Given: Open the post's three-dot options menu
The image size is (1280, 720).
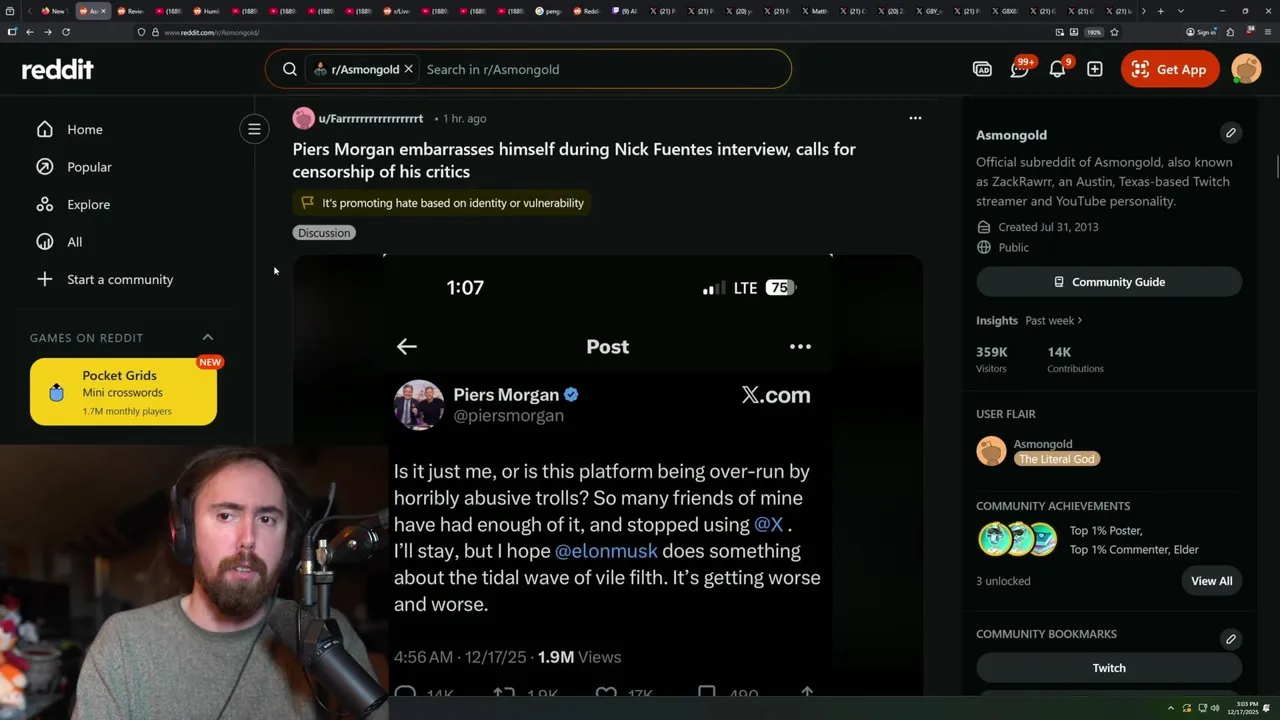Looking at the screenshot, I should pos(915,118).
